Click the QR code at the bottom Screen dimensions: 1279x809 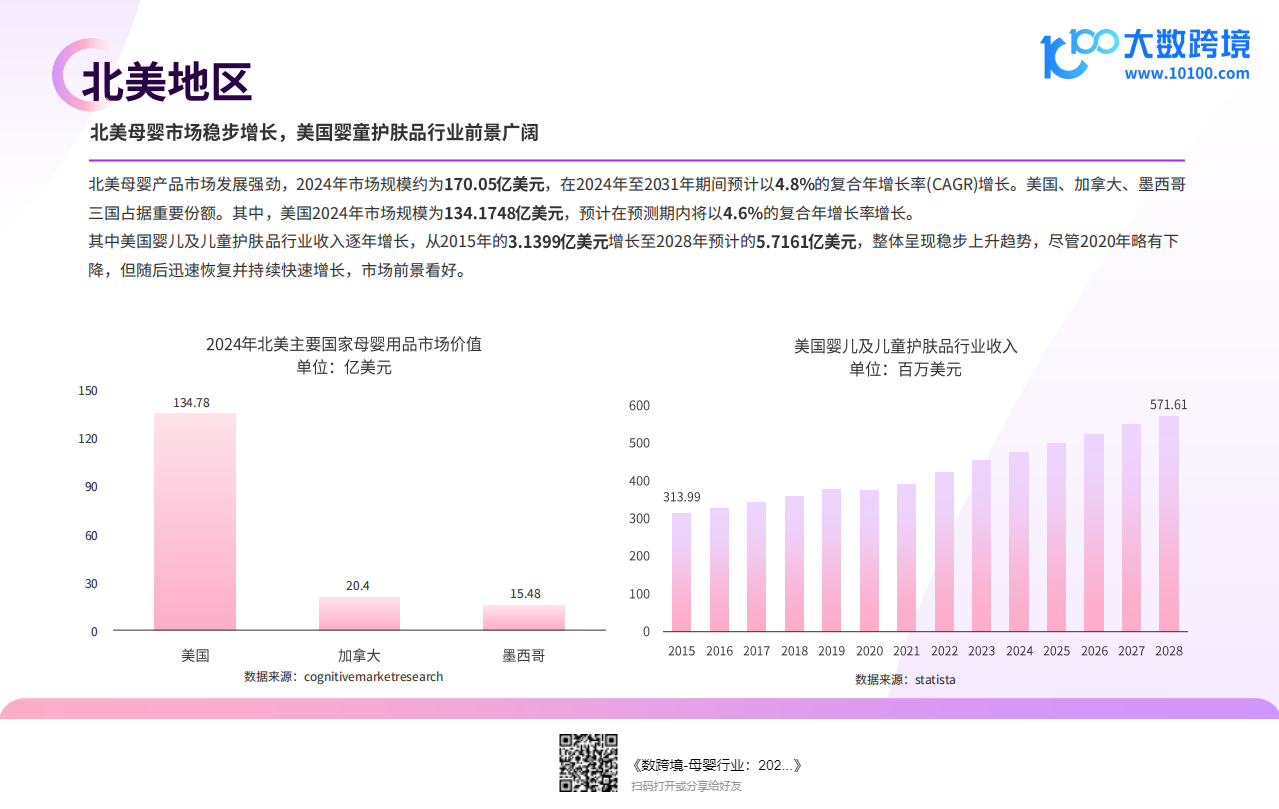coord(588,763)
